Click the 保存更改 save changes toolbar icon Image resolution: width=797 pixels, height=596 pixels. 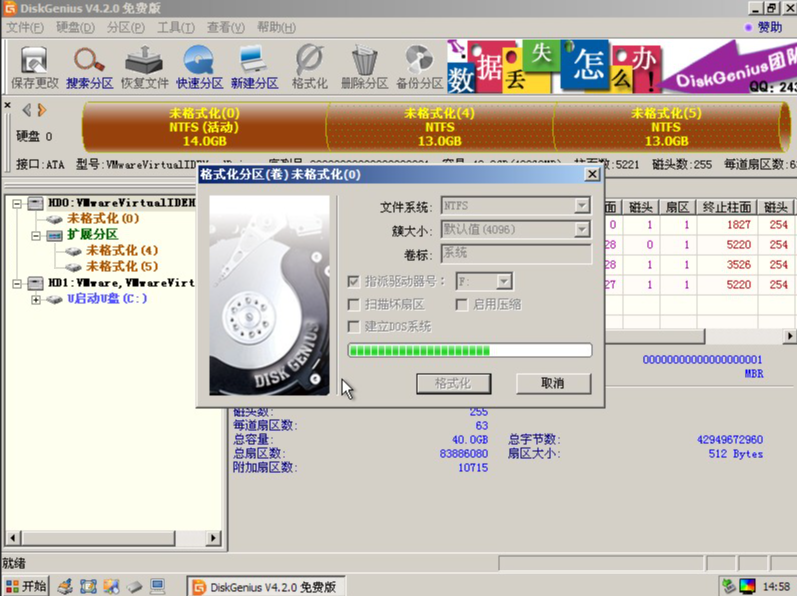click(x=35, y=66)
